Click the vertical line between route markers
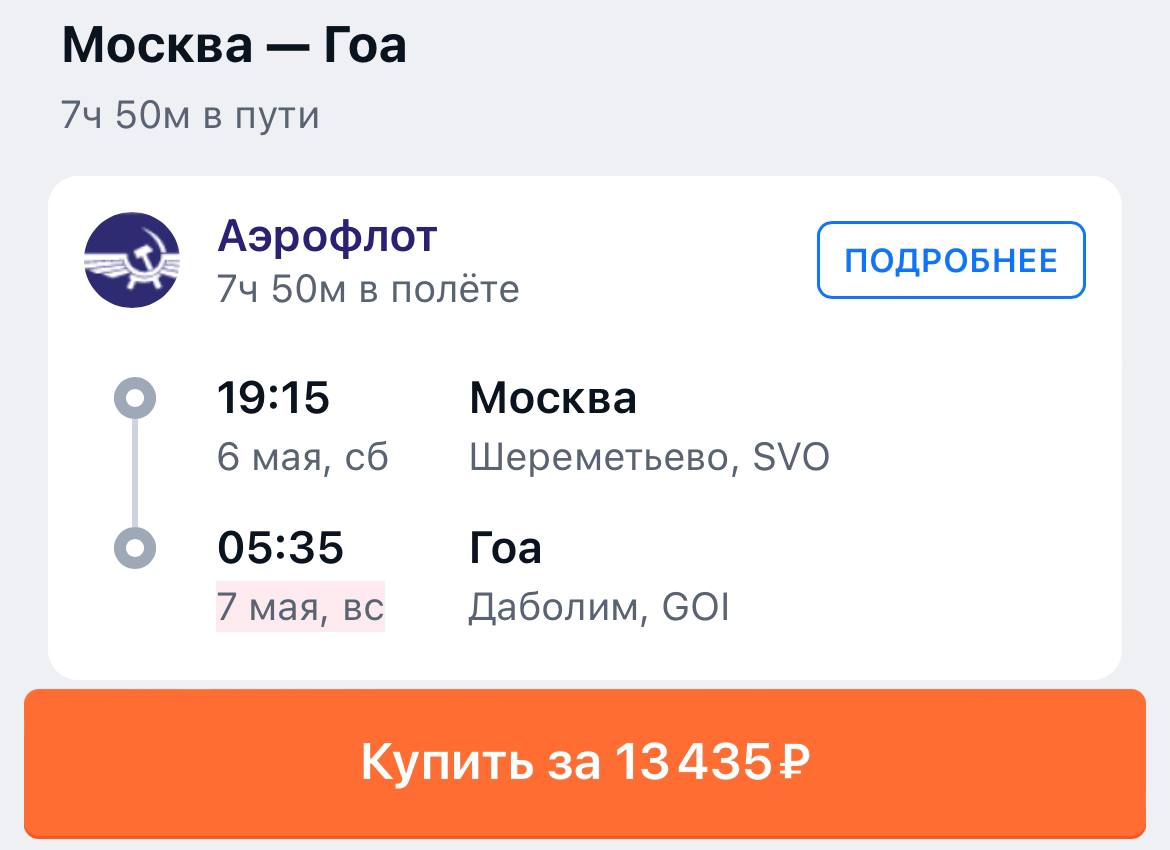Screen dimensions: 1170x850 (136, 473)
